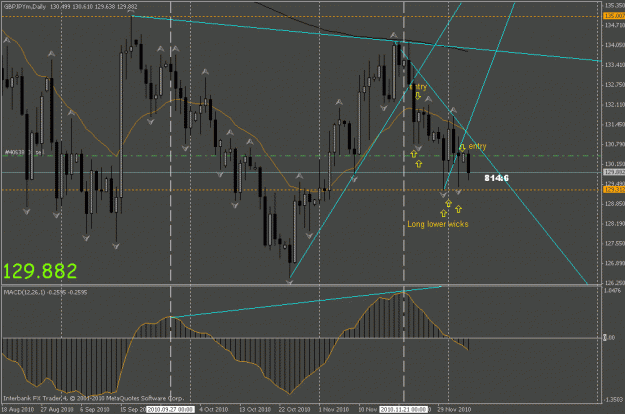
Task: Select the upper yellow 'entry' label near 132.750
Action: 418,86
